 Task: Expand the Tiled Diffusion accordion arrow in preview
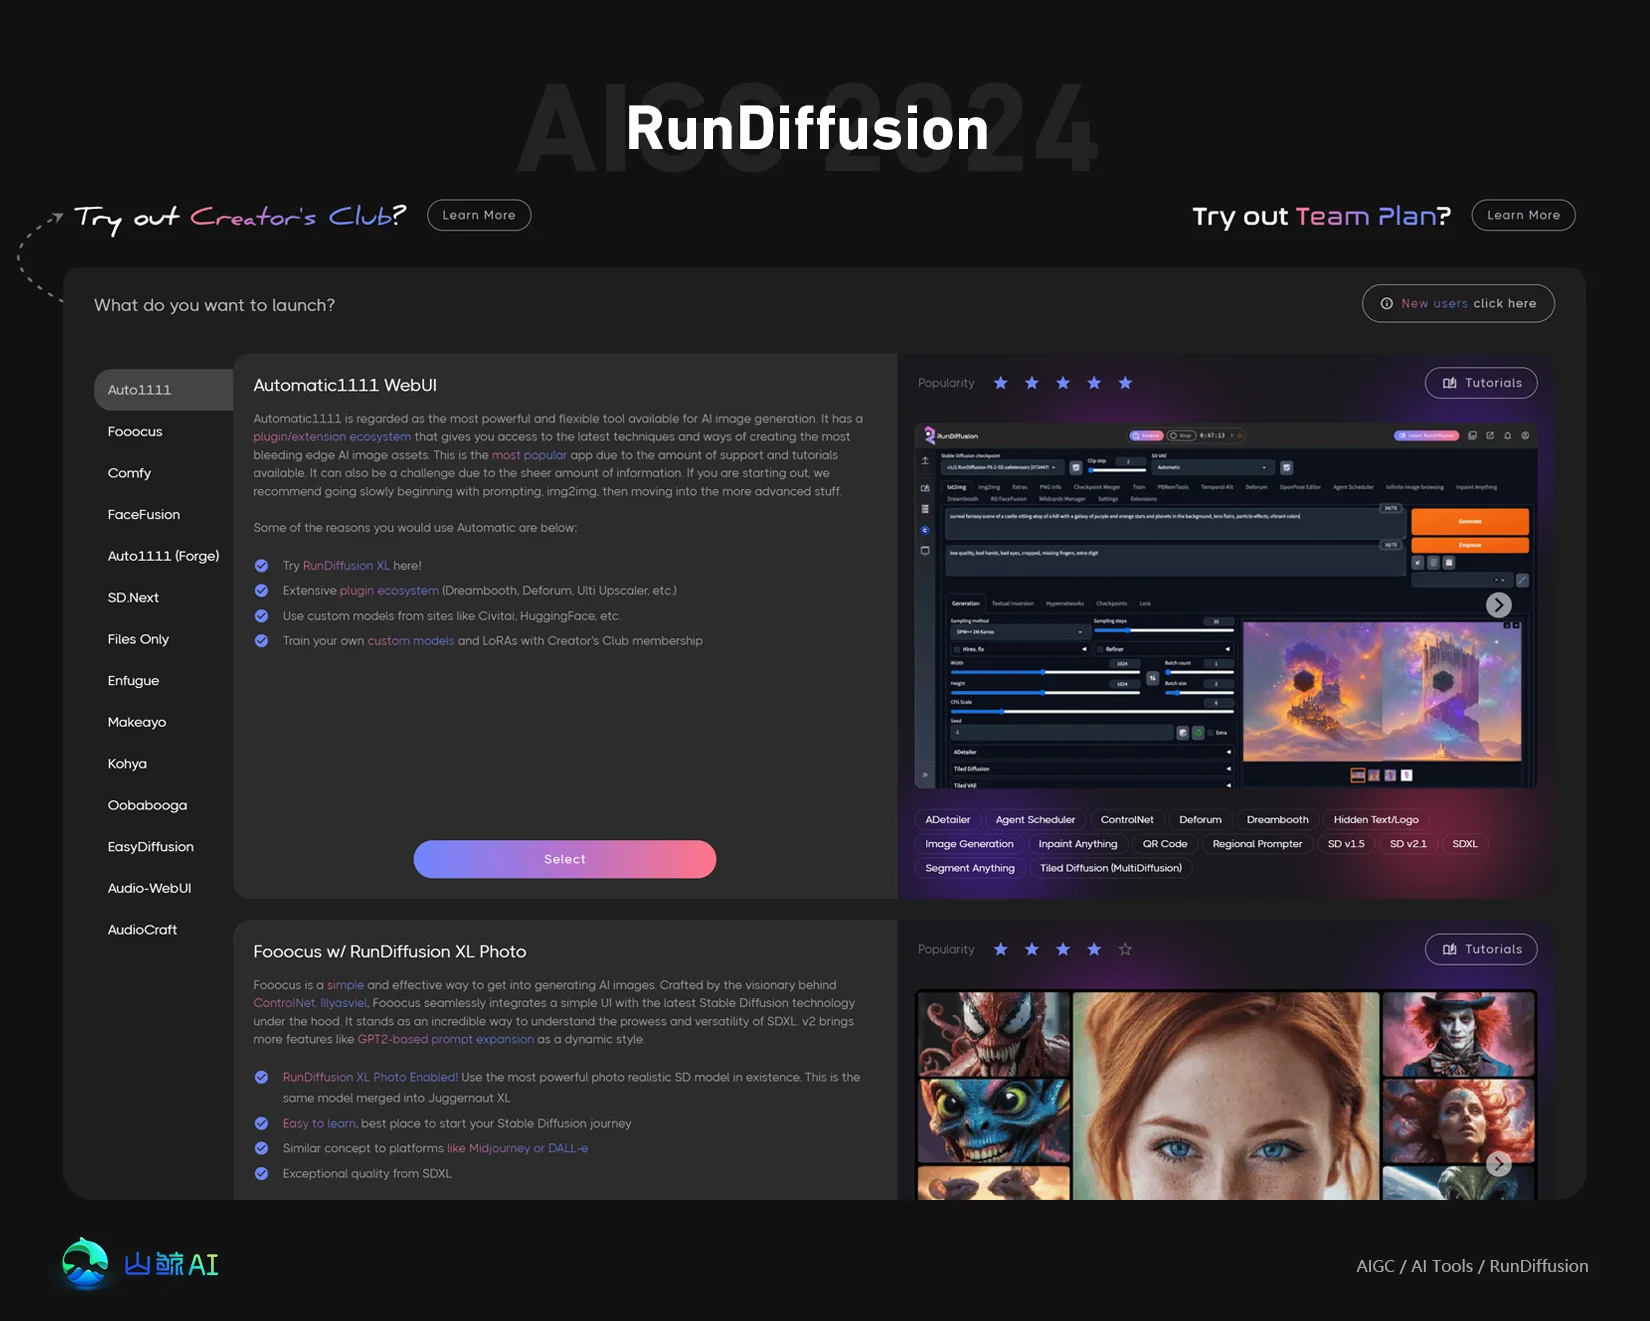coord(1229,769)
